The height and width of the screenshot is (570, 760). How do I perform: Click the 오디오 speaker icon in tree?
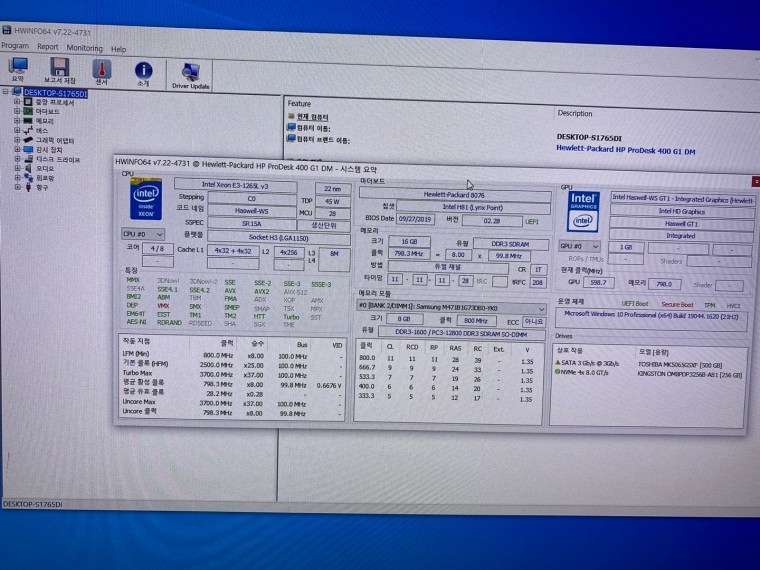coord(28,168)
